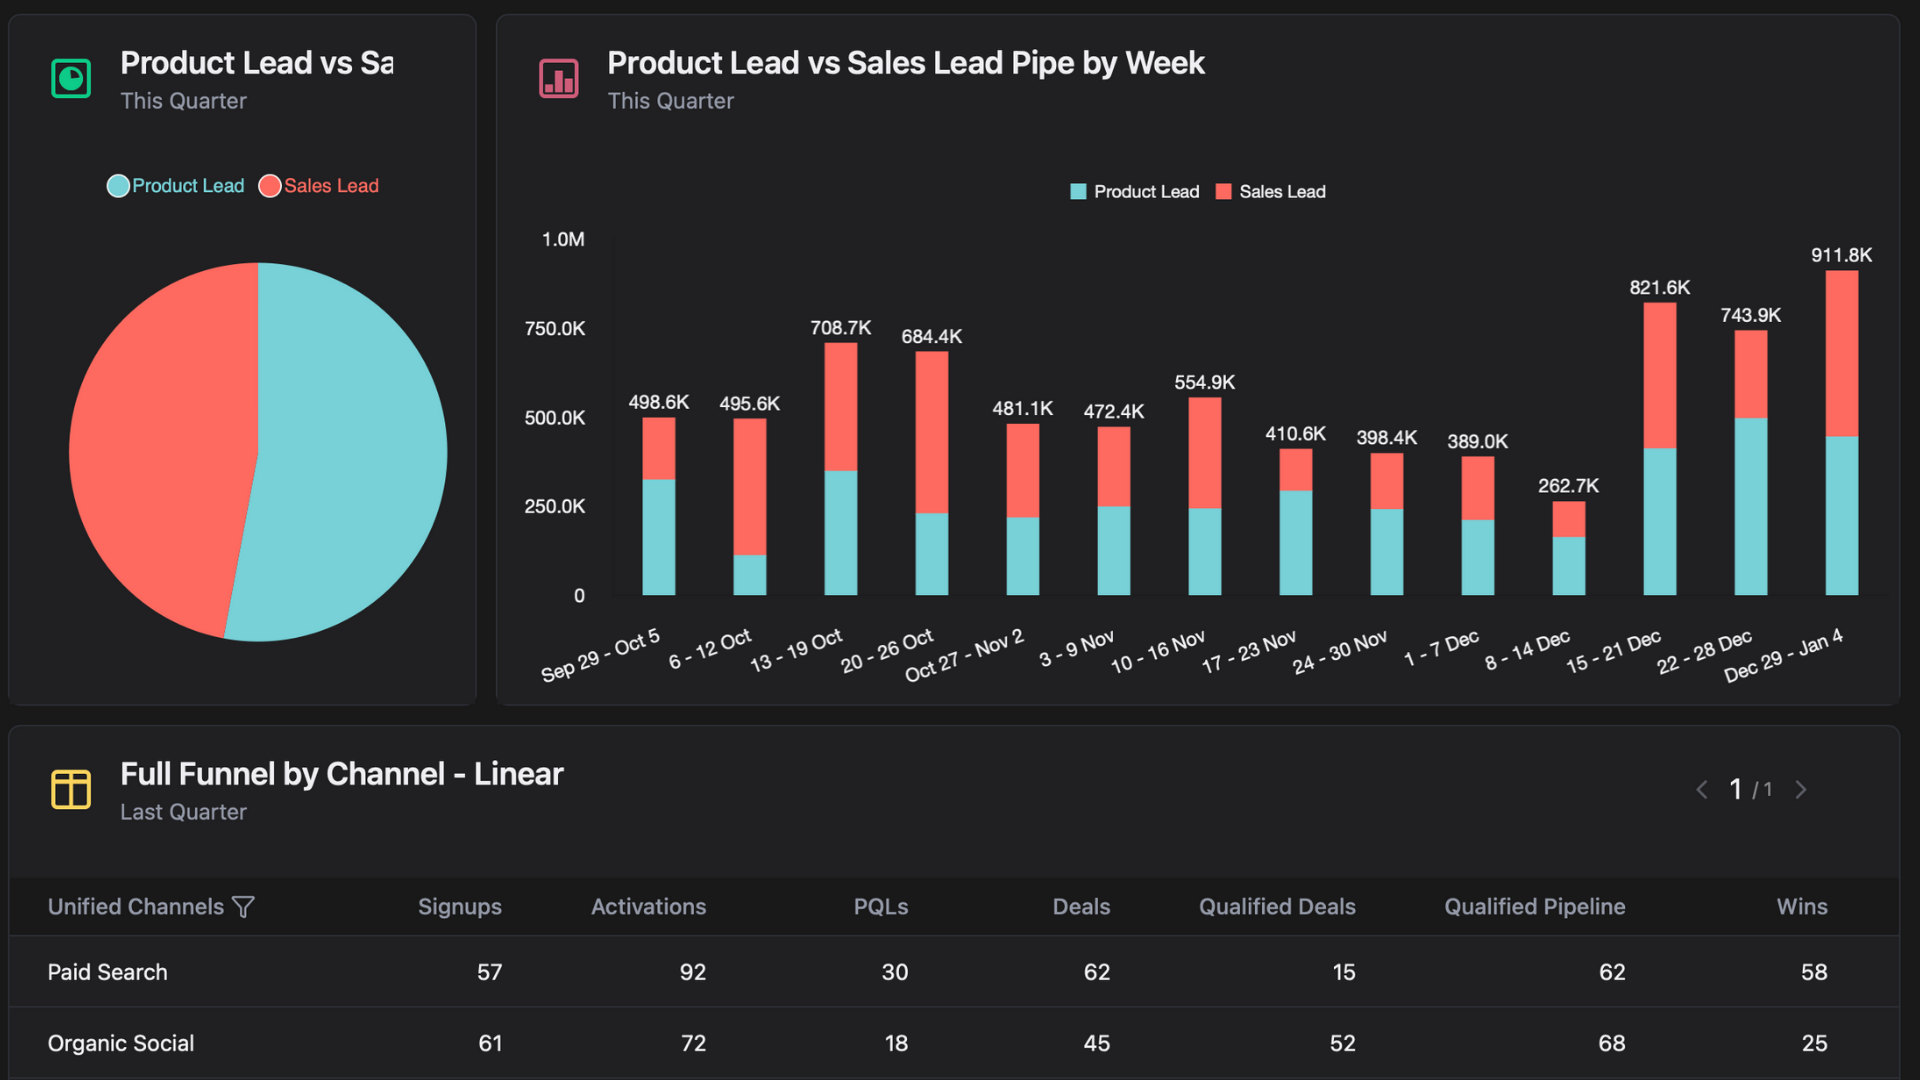This screenshot has height=1080, width=1920.
Task: Click the Unified Channels filter funnel icon
Action: point(243,907)
